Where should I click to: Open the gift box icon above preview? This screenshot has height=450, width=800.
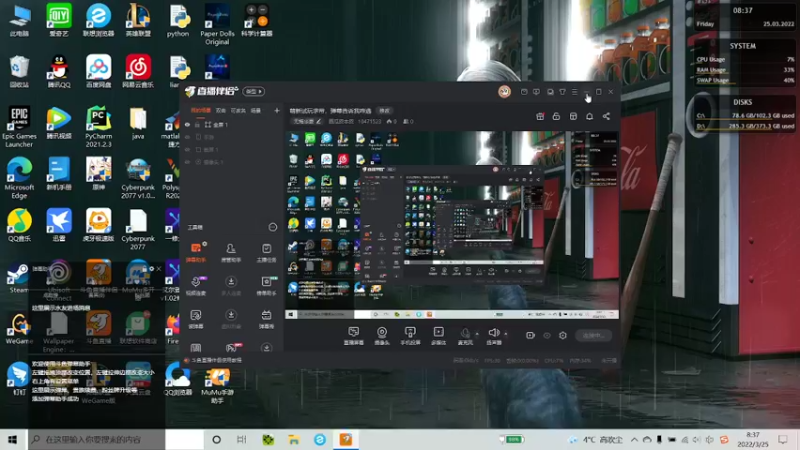(x=540, y=116)
